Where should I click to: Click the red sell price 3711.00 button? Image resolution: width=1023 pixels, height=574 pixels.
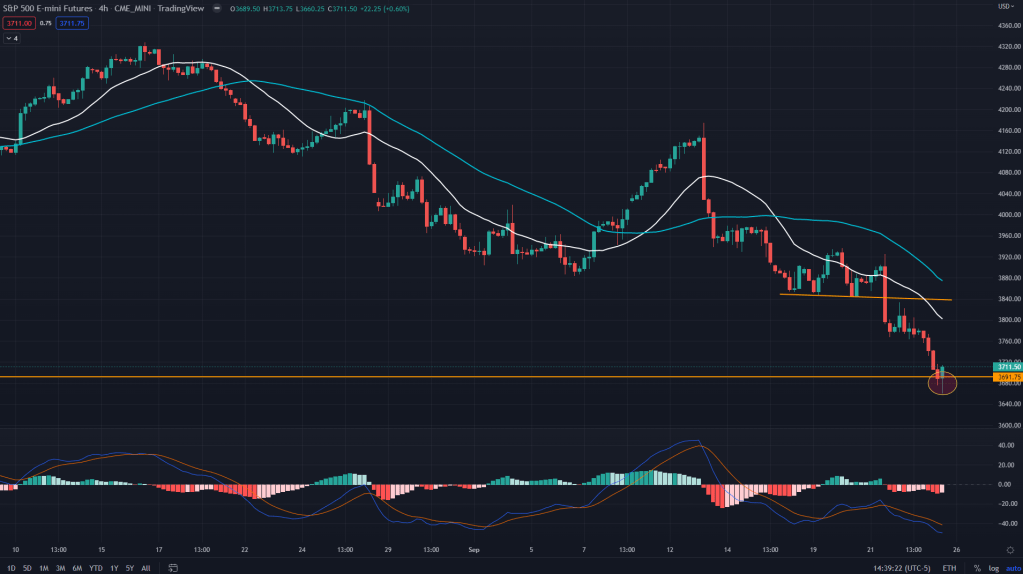(x=19, y=23)
